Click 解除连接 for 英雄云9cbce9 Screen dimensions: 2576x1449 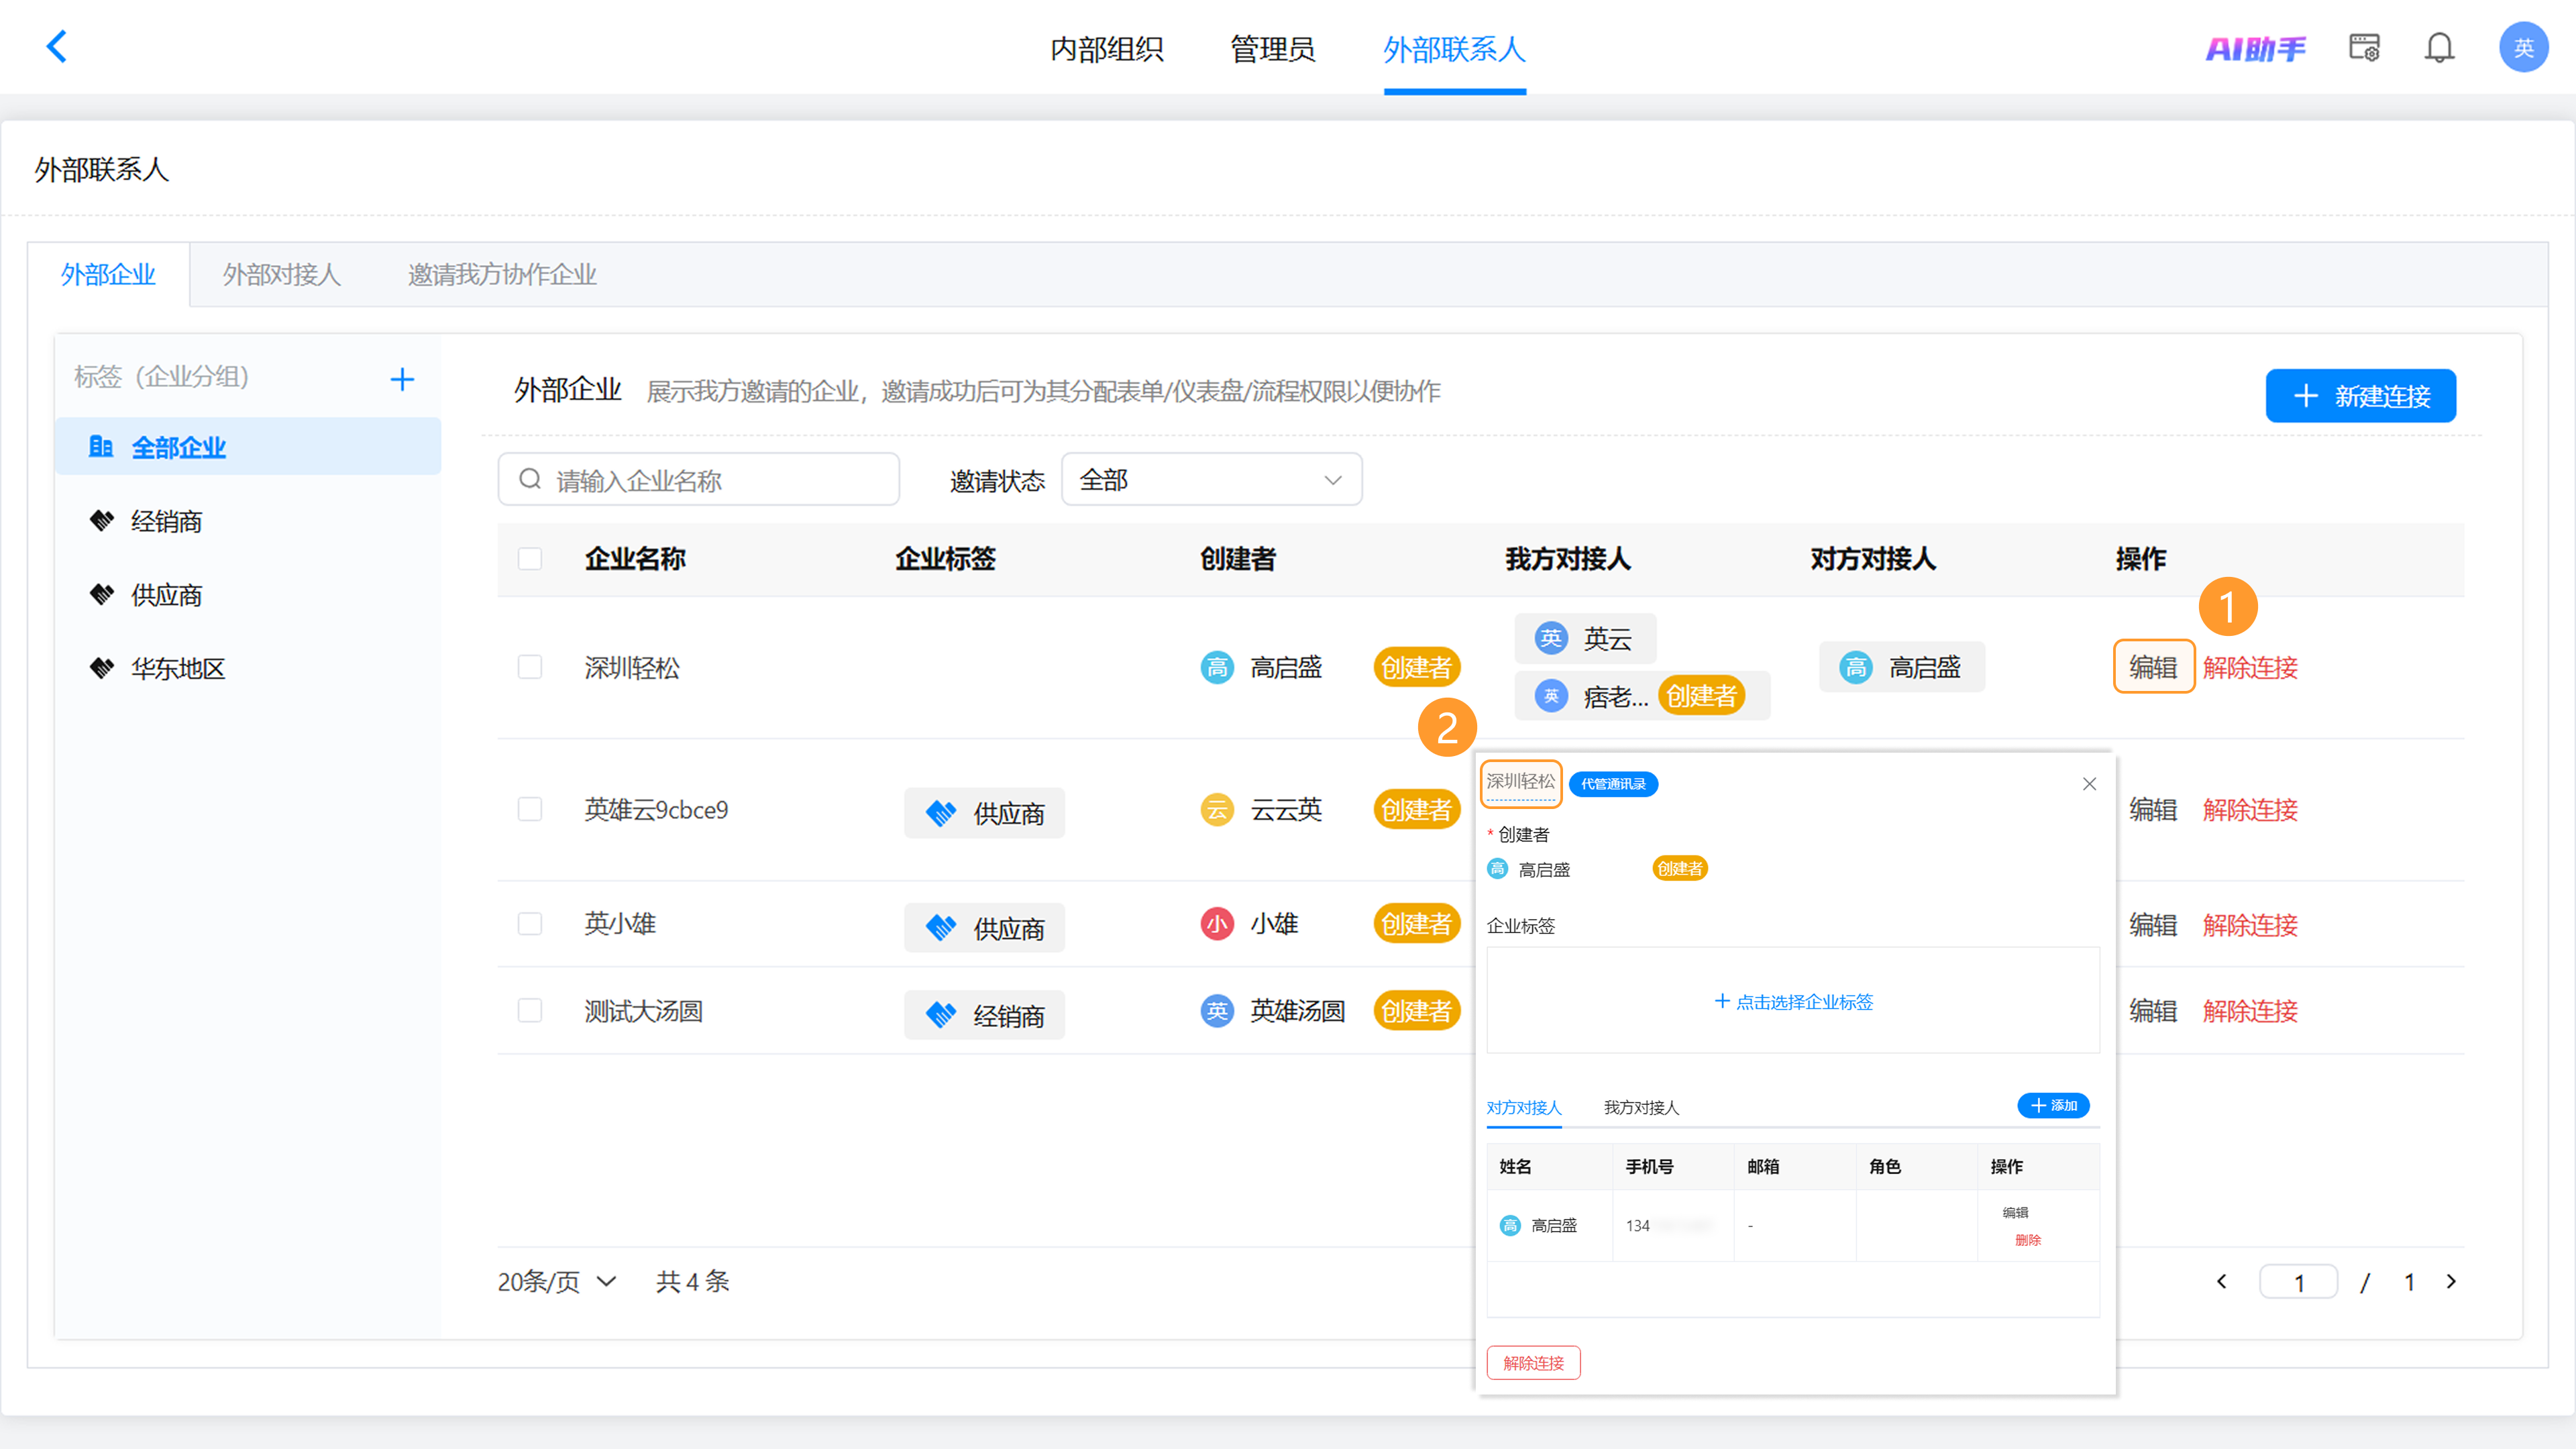(x=2250, y=809)
